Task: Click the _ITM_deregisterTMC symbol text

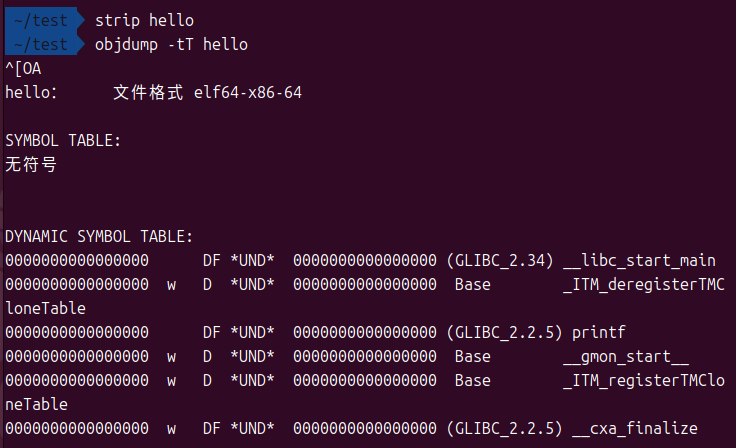Action: 643,285
